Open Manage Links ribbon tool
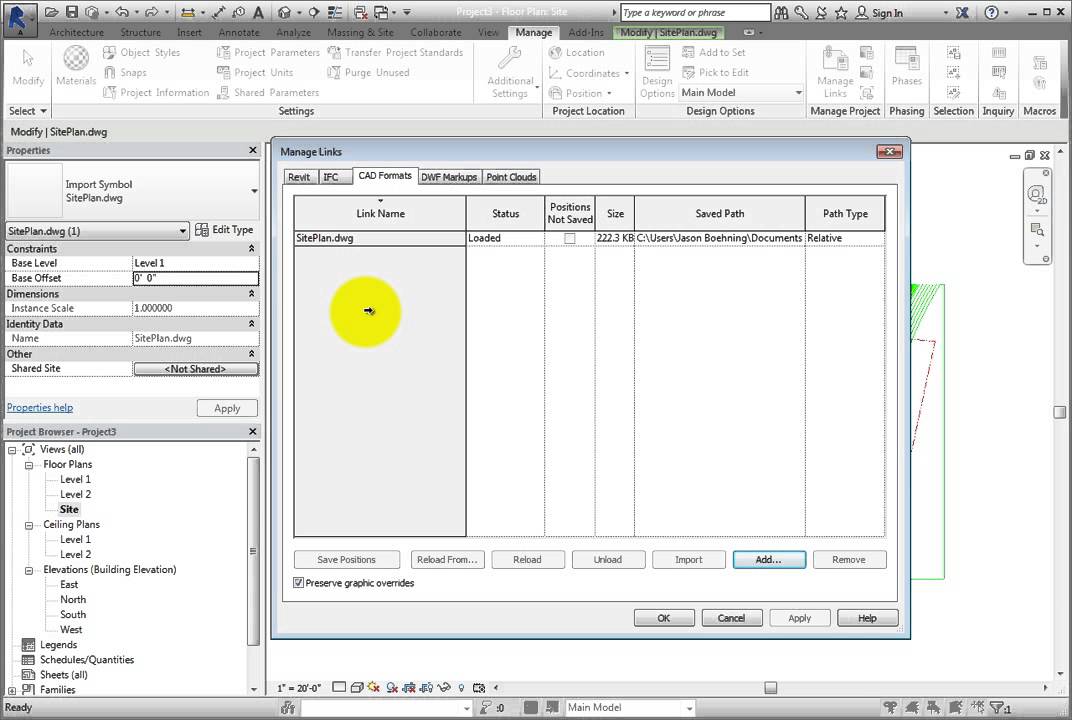 (835, 72)
